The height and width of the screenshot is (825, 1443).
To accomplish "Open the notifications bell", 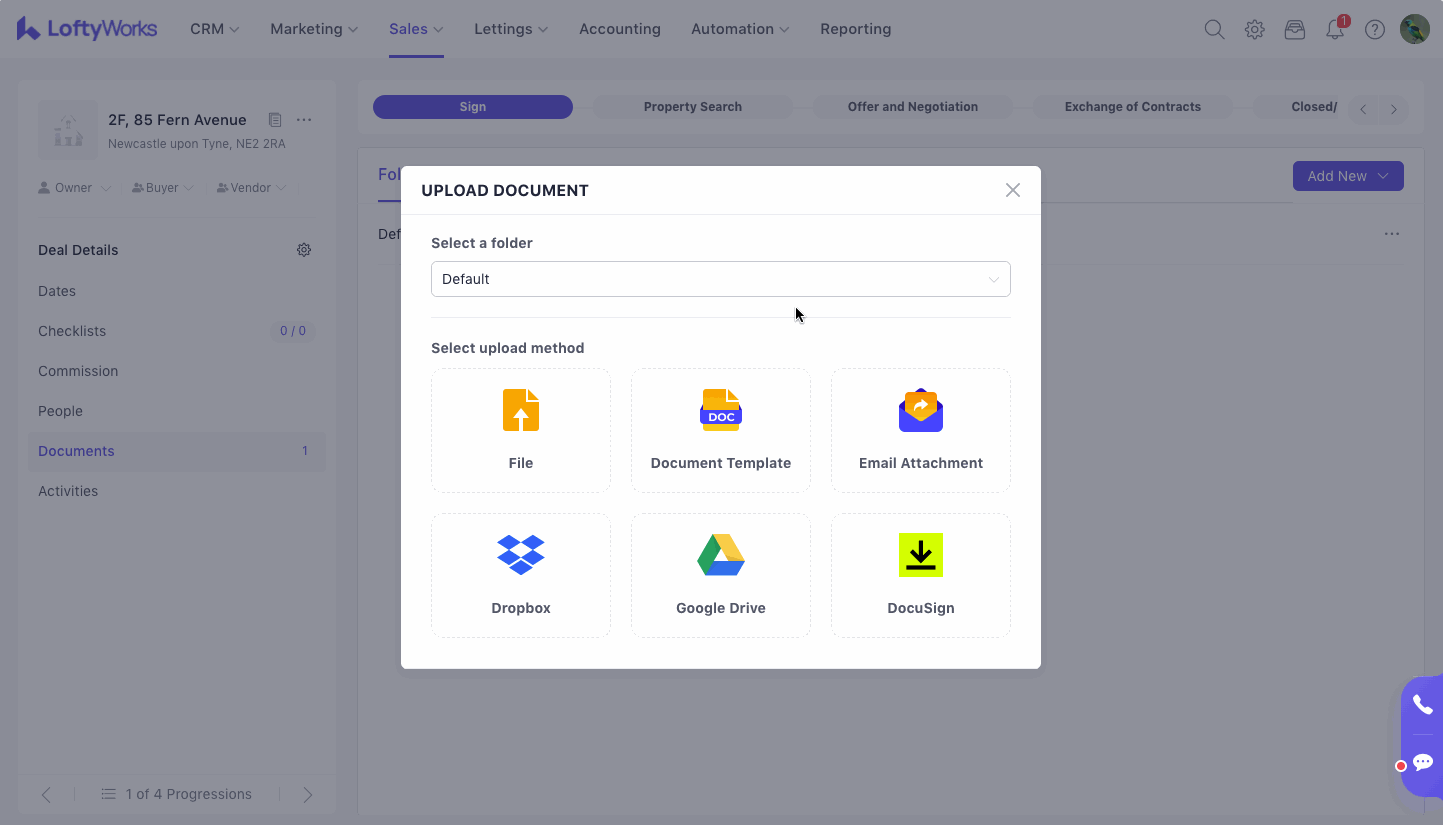I will 1335,30.
